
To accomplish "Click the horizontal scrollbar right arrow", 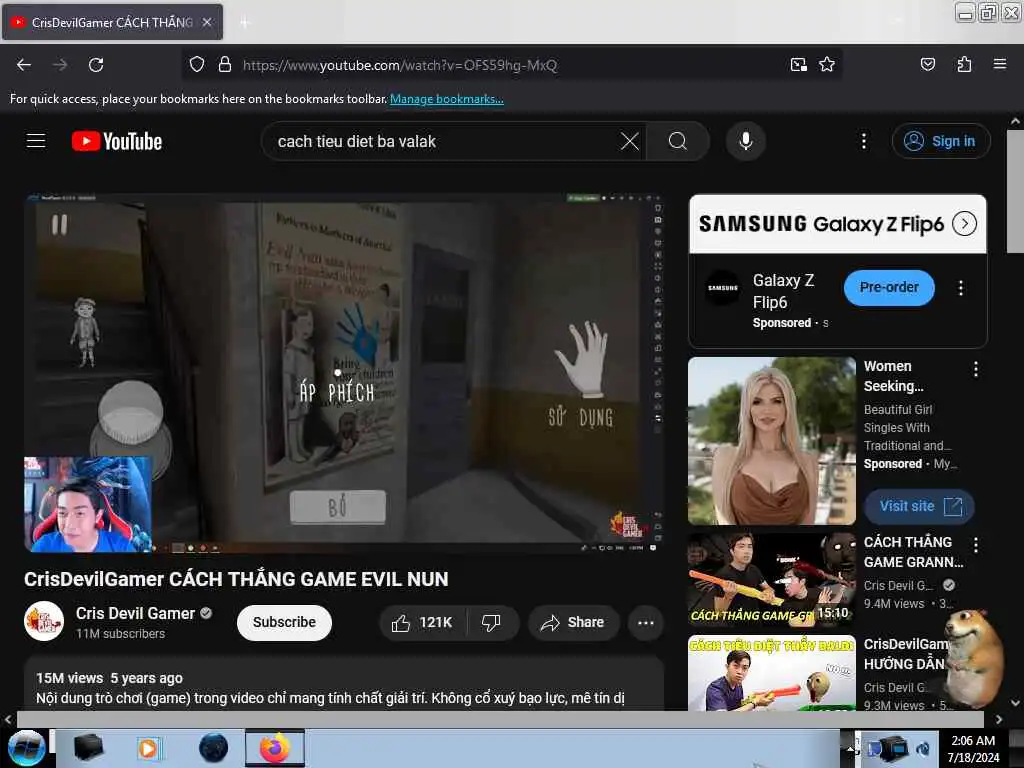I will [999, 719].
